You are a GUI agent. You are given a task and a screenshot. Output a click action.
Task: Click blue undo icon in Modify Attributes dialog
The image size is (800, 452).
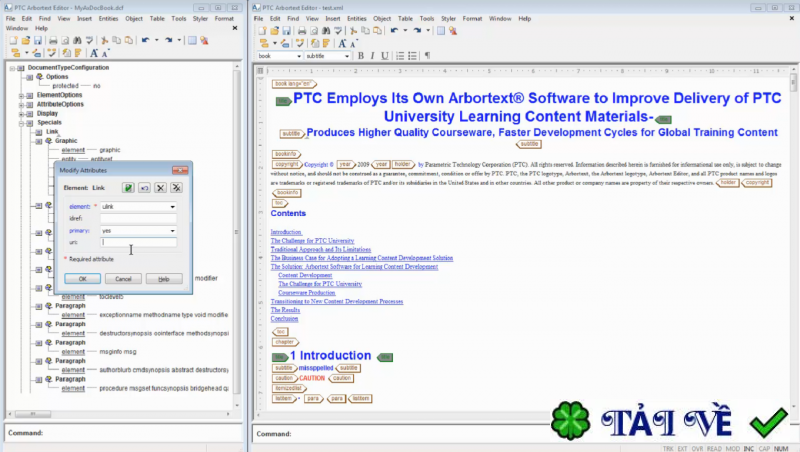(144, 188)
